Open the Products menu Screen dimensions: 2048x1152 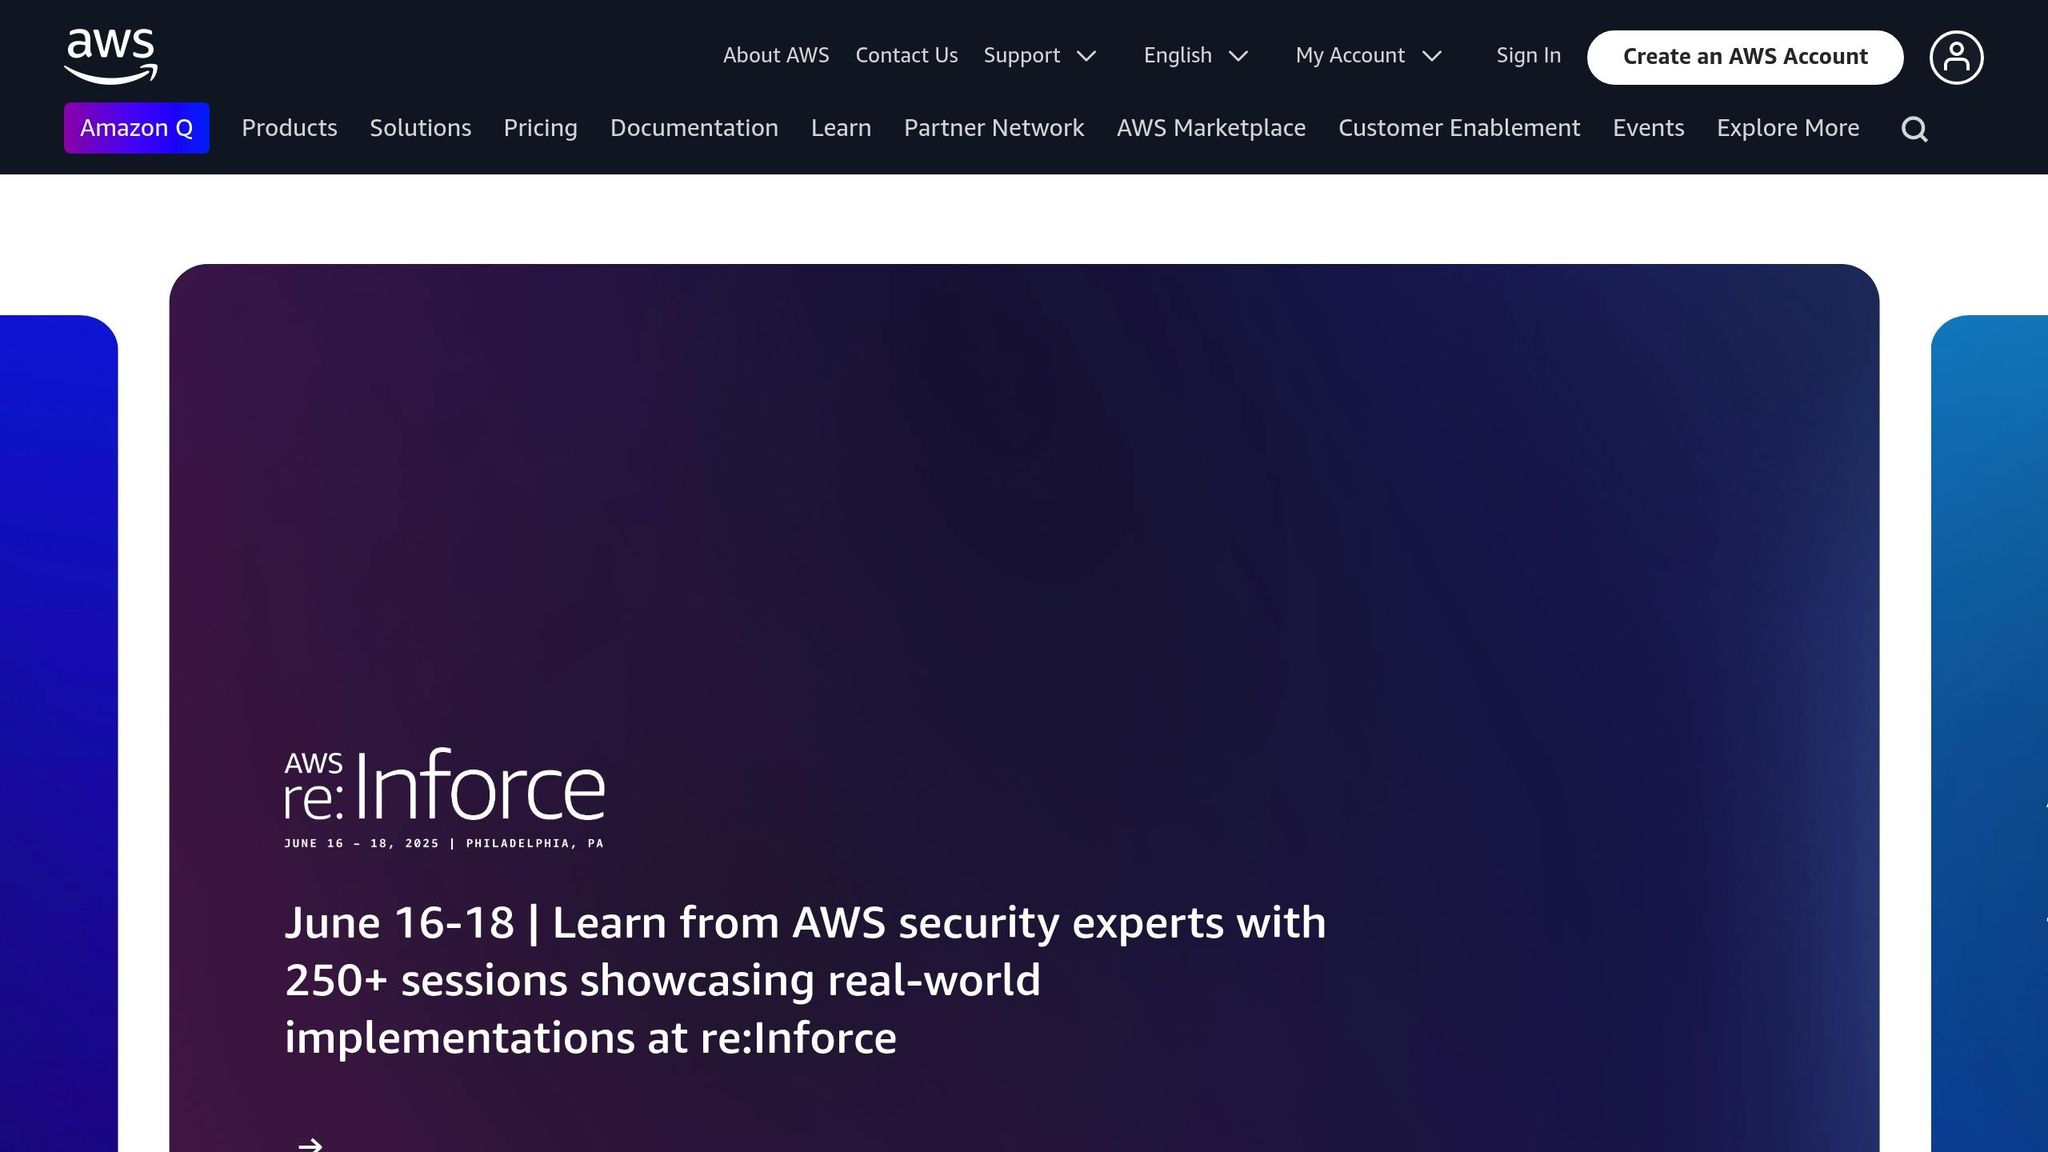click(x=289, y=128)
